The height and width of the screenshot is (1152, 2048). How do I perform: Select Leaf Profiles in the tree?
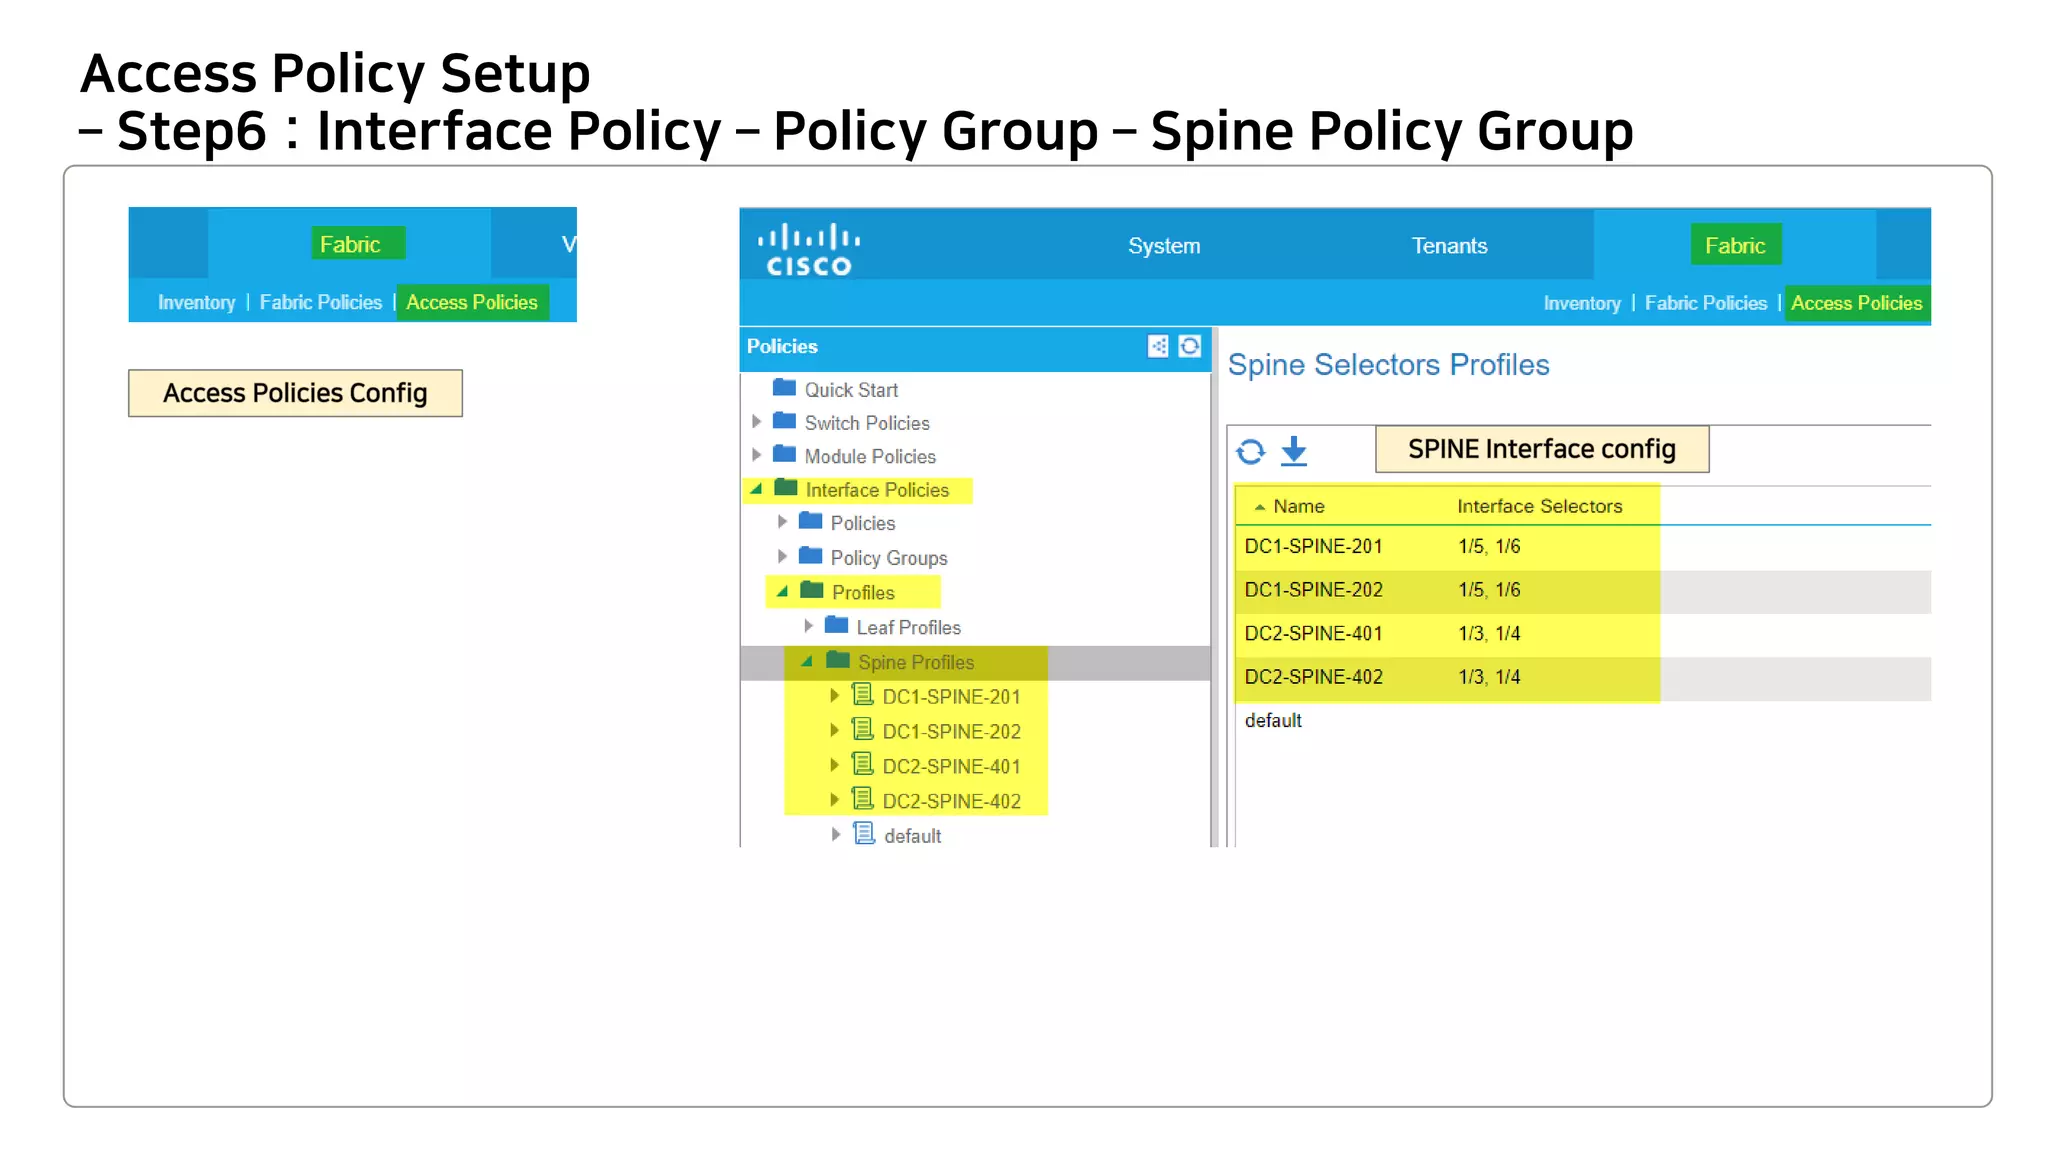[x=907, y=628]
